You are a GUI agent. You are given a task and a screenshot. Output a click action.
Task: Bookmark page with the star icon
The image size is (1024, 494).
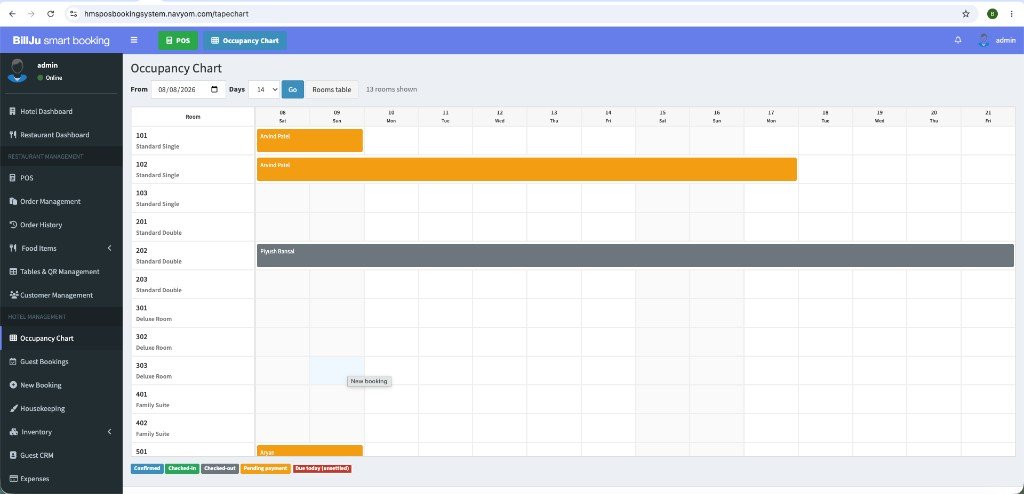coord(966,14)
